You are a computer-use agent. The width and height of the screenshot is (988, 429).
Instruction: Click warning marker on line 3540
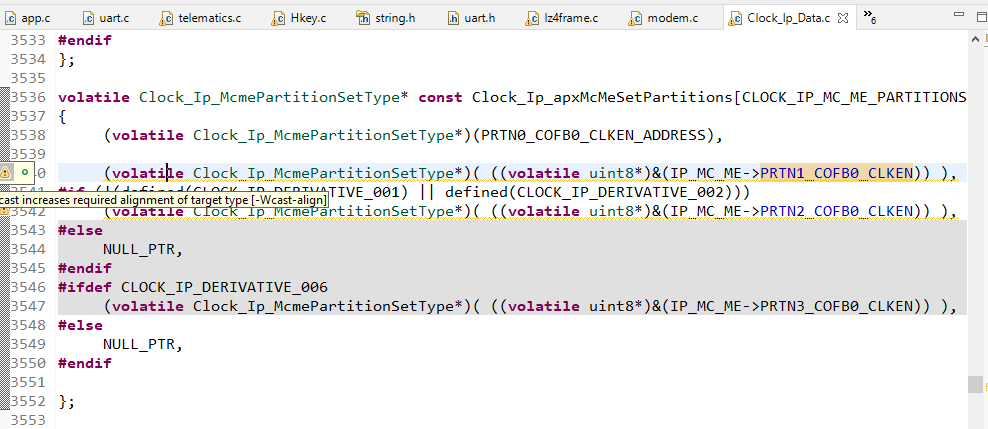tap(6, 172)
